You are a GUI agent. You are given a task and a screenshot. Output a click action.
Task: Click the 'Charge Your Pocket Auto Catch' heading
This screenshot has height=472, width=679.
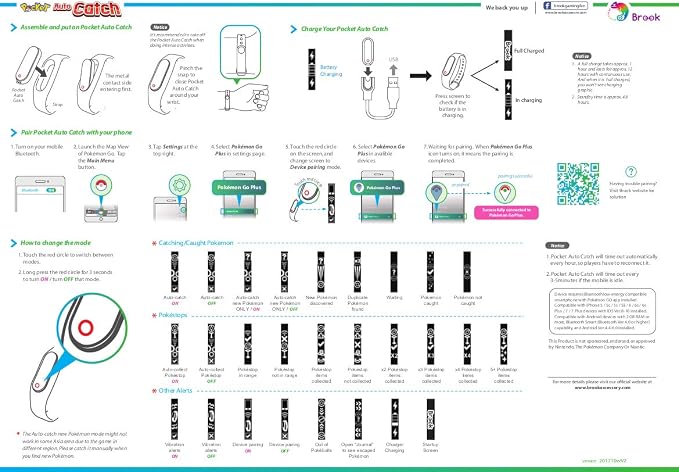point(345,29)
